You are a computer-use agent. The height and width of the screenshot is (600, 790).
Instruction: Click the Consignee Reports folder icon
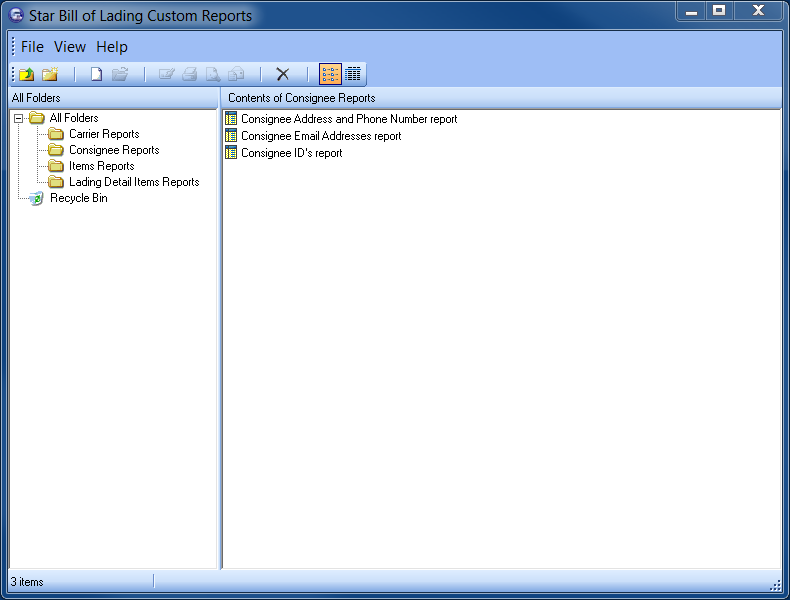click(x=56, y=150)
